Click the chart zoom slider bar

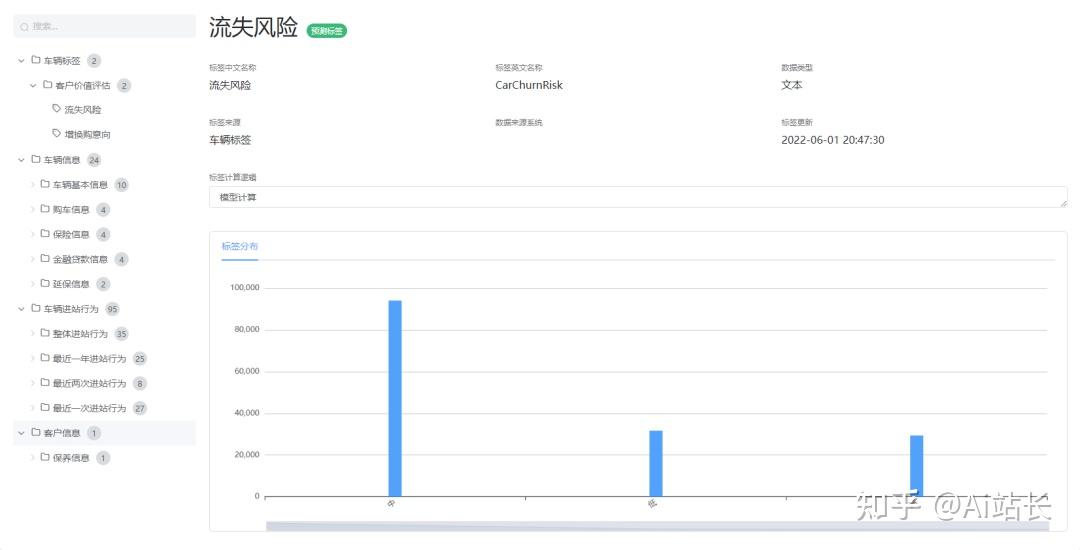pos(657,526)
